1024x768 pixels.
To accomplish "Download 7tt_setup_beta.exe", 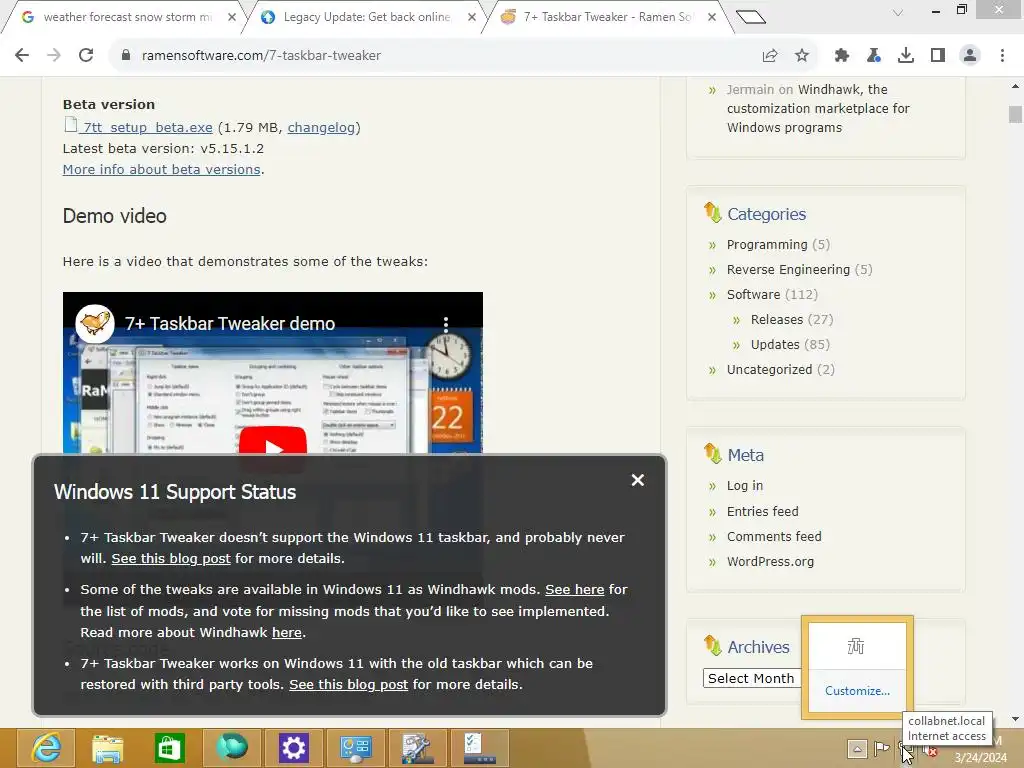I will [x=148, y=127].
